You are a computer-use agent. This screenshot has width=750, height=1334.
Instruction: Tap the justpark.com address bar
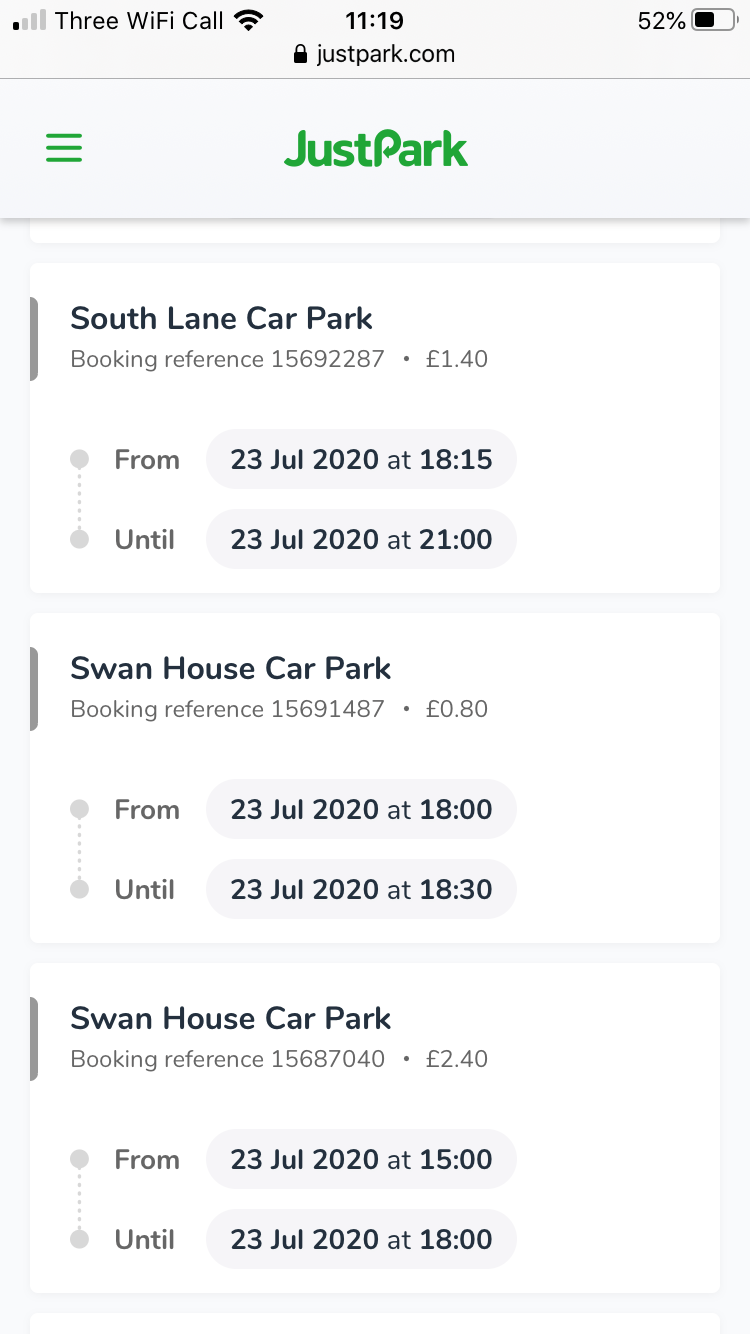[x=384, y=54]
